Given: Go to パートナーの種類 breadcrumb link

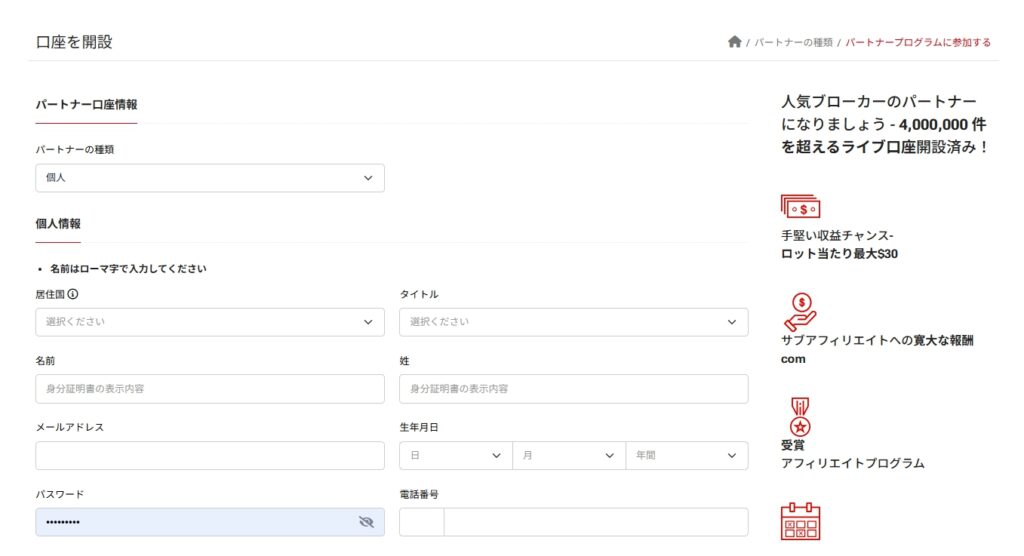Looking at the screenshot, I should (793, 43).
